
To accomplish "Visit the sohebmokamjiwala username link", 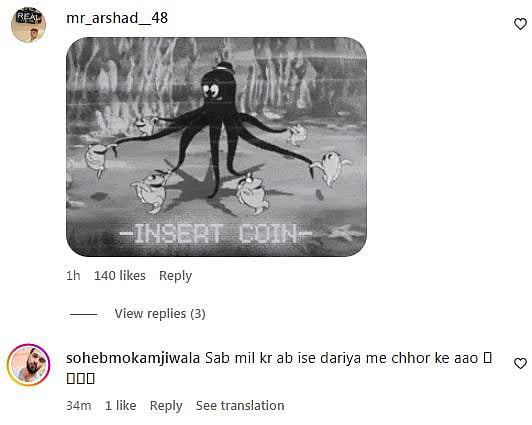I will click(x=133, y=358).
